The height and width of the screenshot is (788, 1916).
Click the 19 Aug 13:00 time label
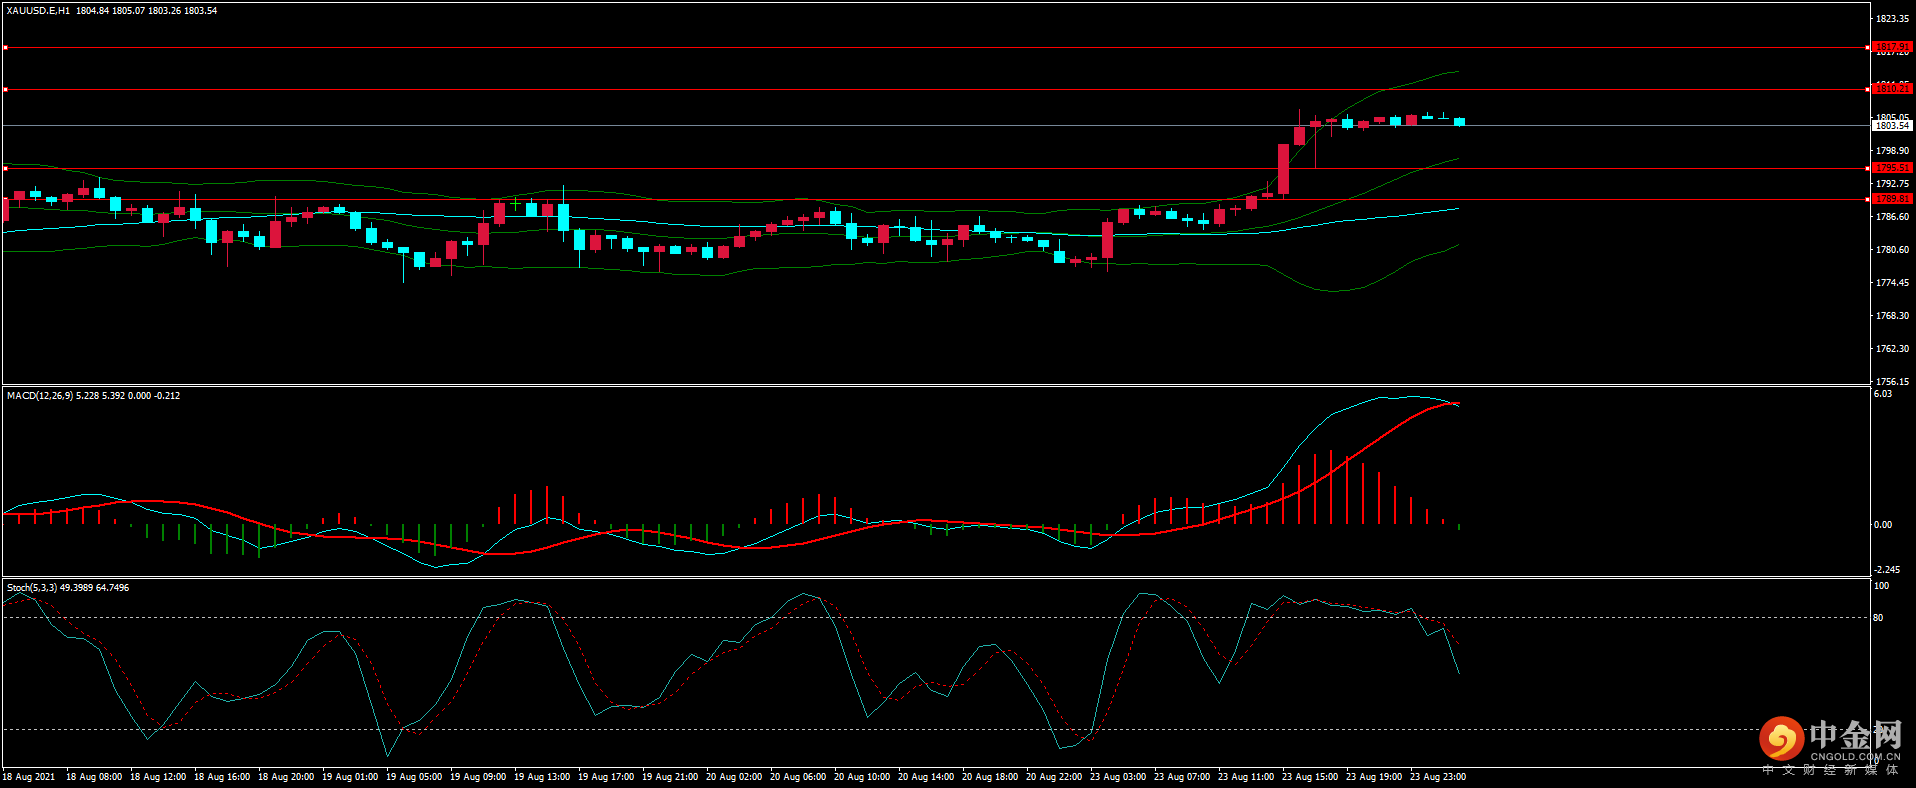click(542, 777)
